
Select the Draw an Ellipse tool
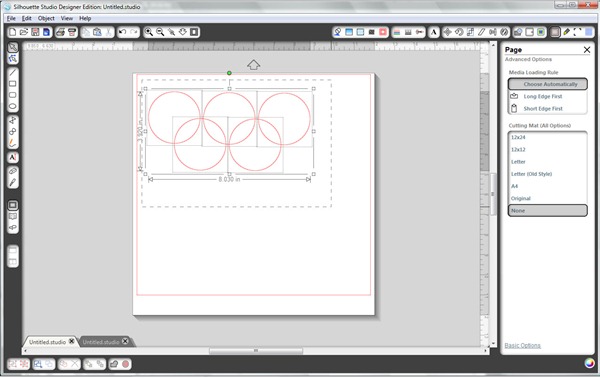(x=13, y=106)
